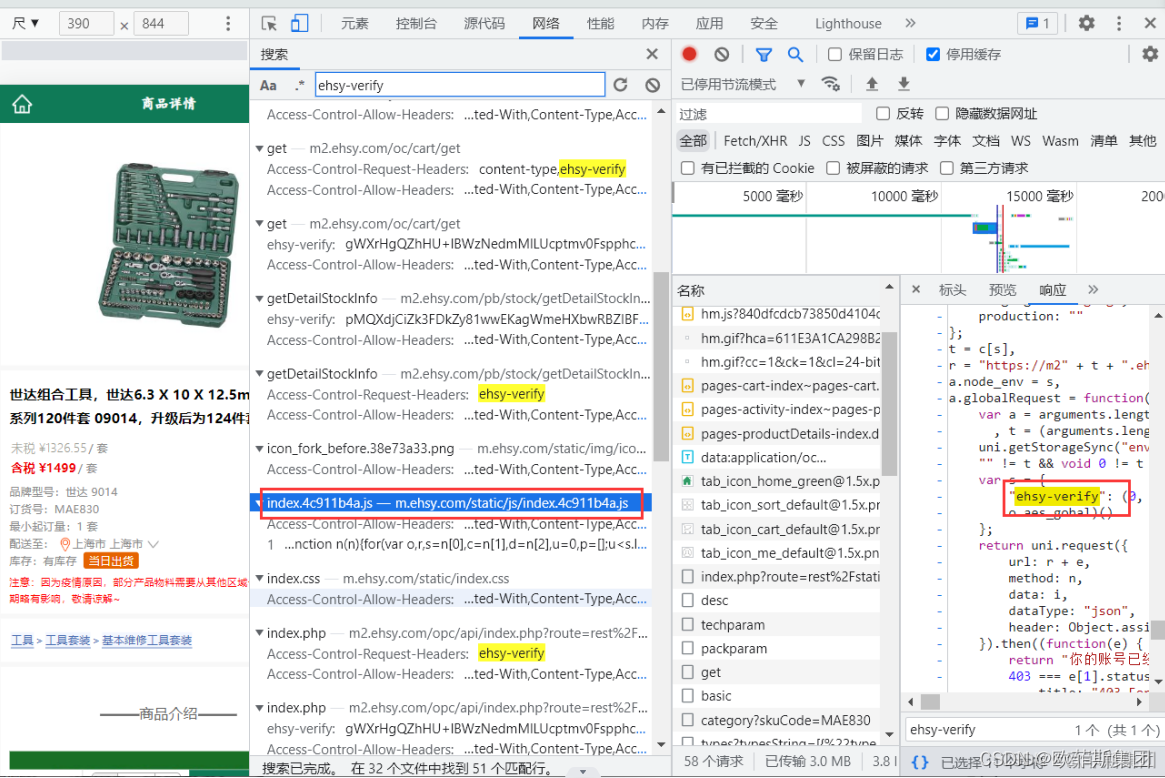Check blocked requests checkbox
Screen dimensions: 1165x778
(x=833, y=168)
